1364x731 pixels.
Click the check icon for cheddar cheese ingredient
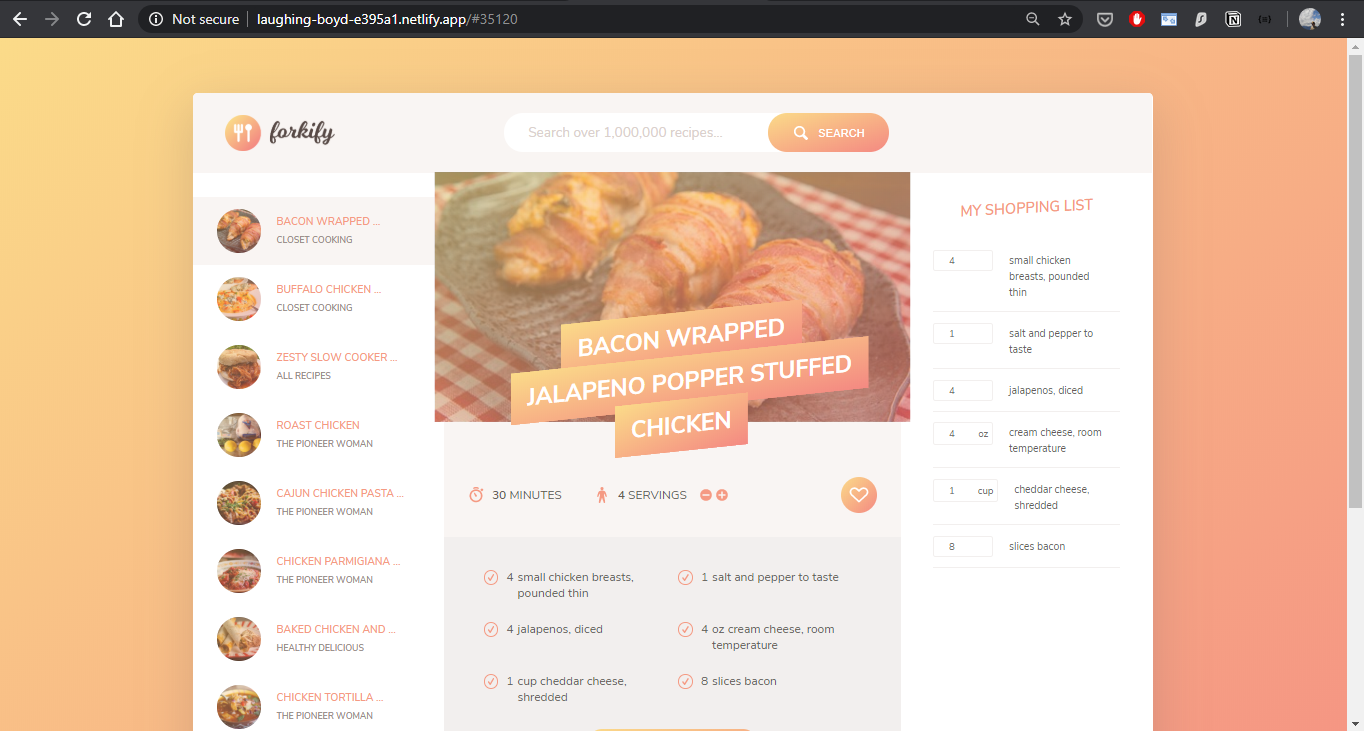coord(491,681)
